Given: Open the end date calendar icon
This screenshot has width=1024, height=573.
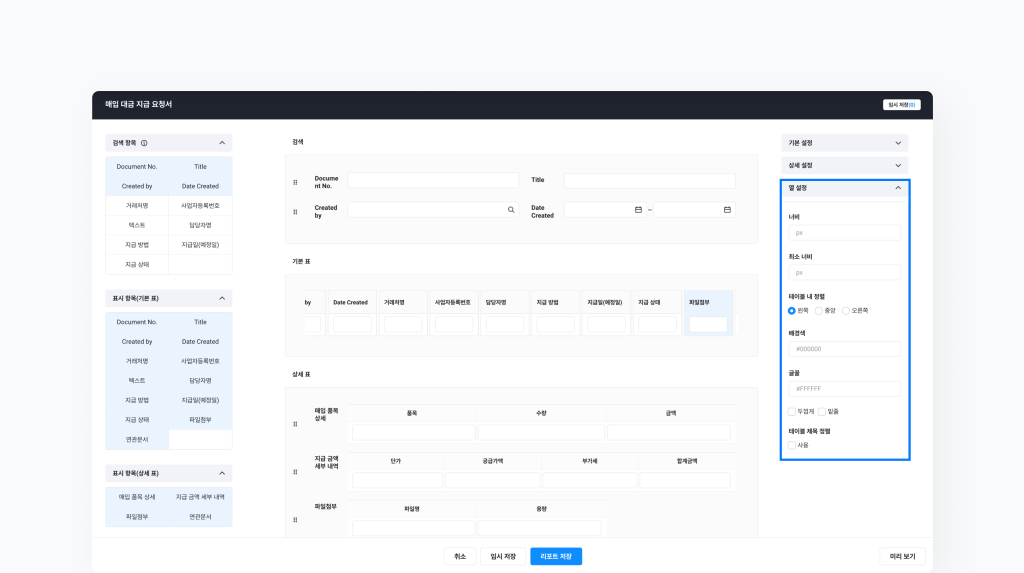Looking at the screenshot, I should click(727, 210).
